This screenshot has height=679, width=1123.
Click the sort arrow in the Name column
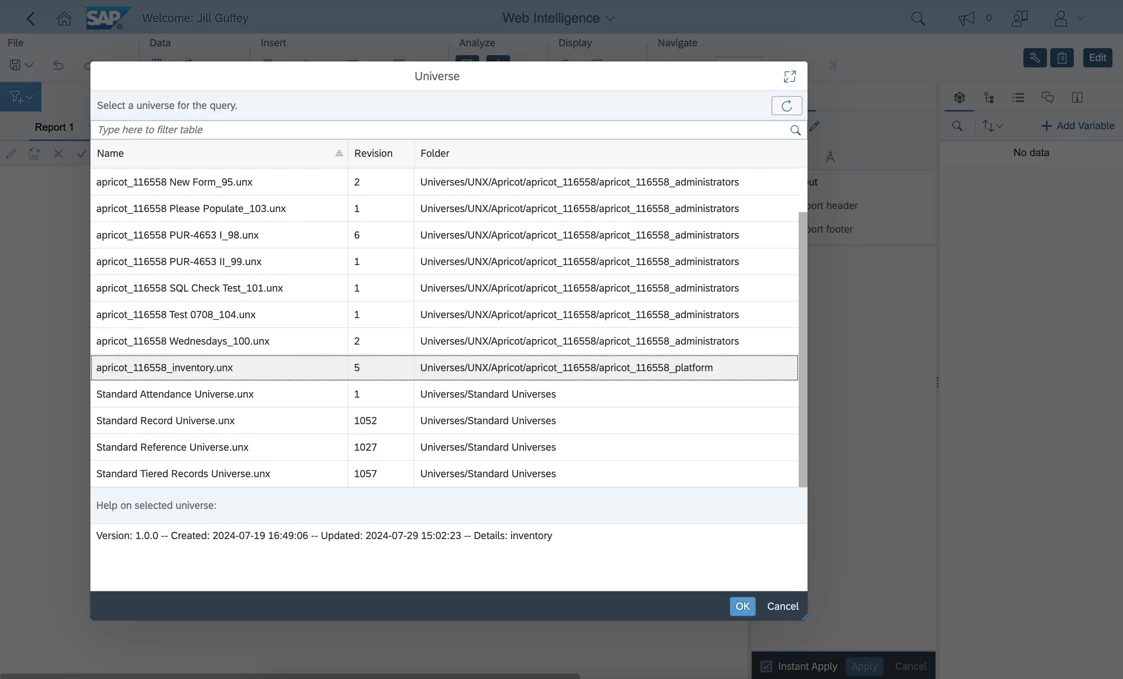coord(339,153)
